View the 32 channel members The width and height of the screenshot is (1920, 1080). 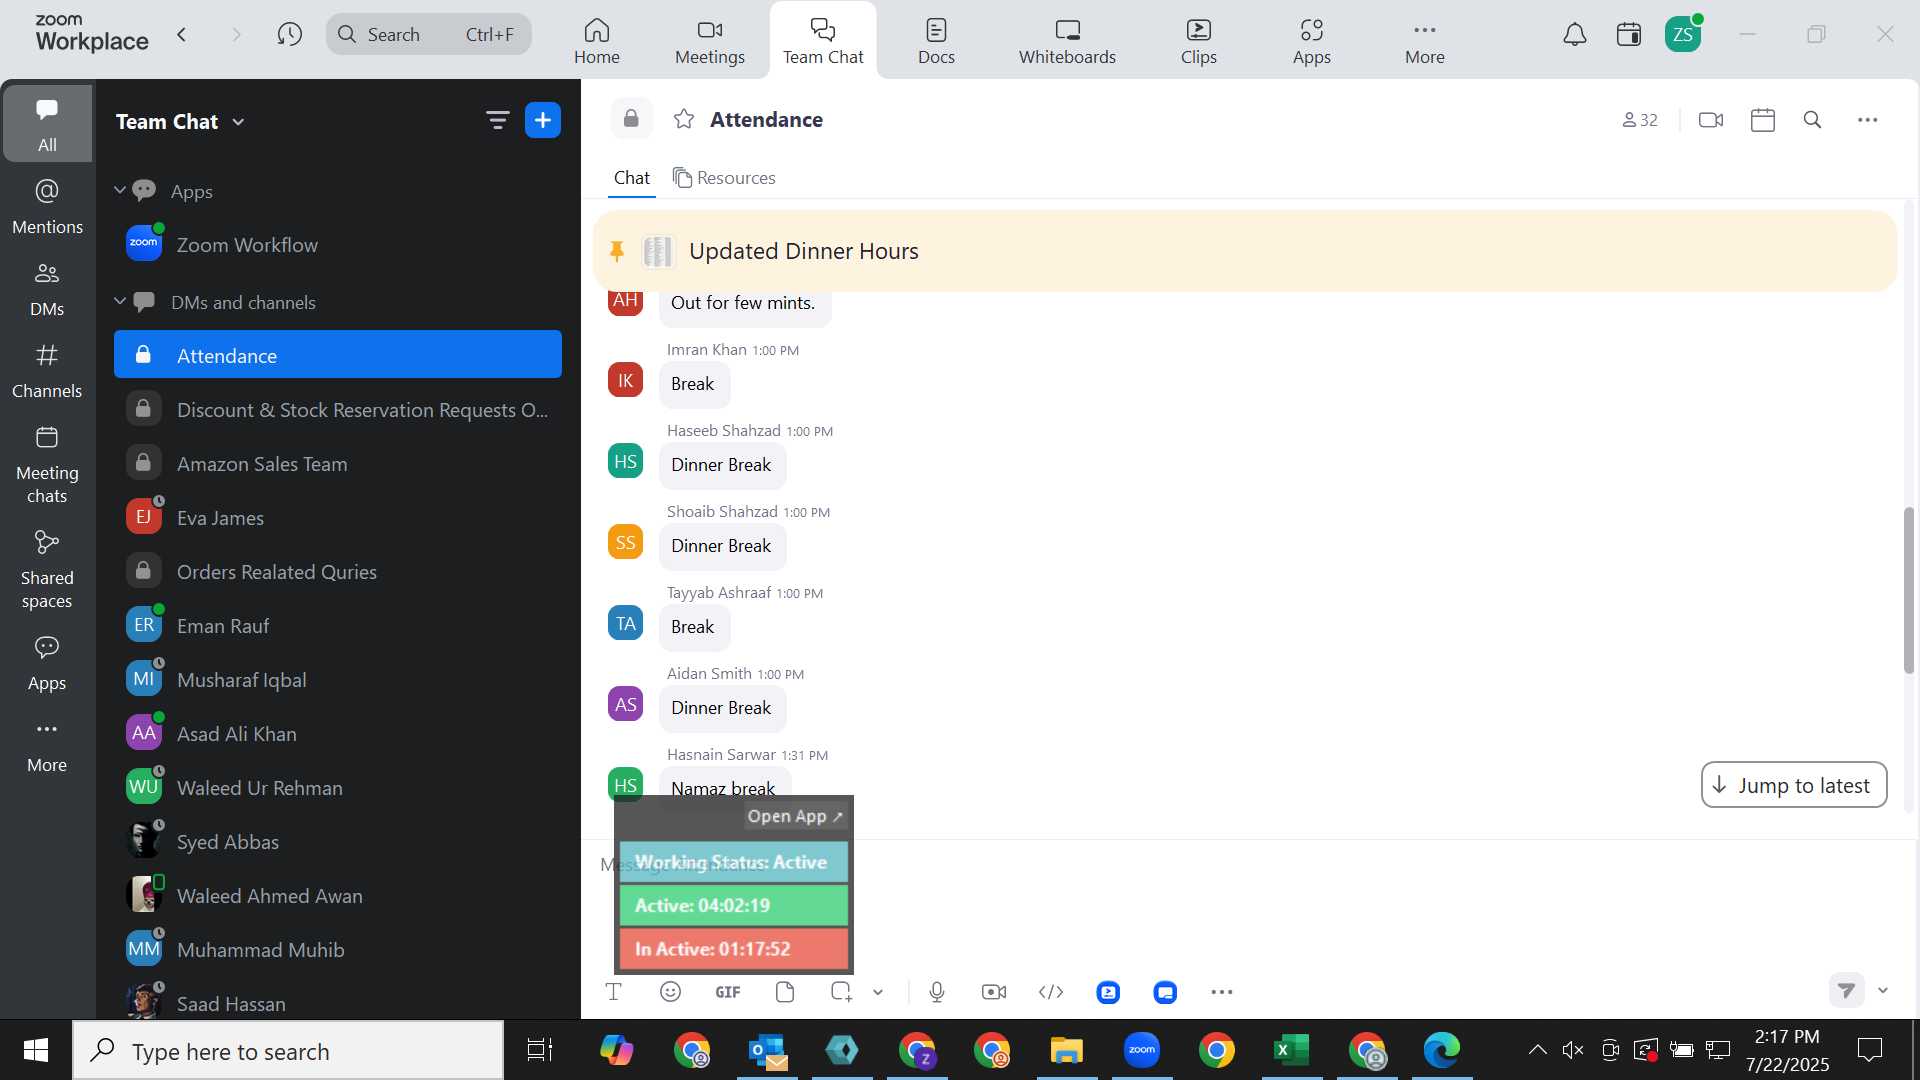[1640, 120]
